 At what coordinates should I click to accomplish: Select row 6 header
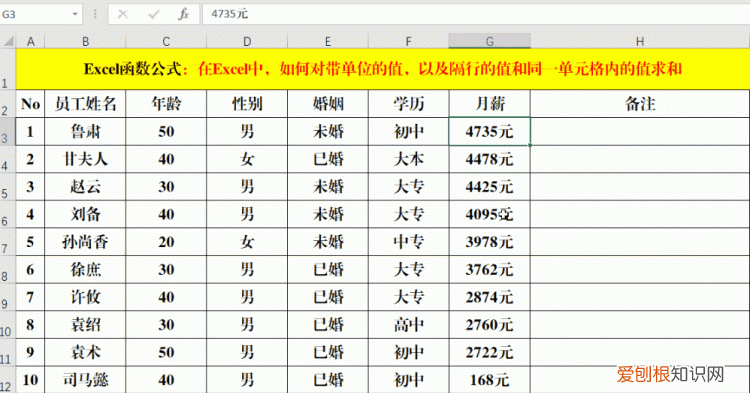(x=8, y=214)
